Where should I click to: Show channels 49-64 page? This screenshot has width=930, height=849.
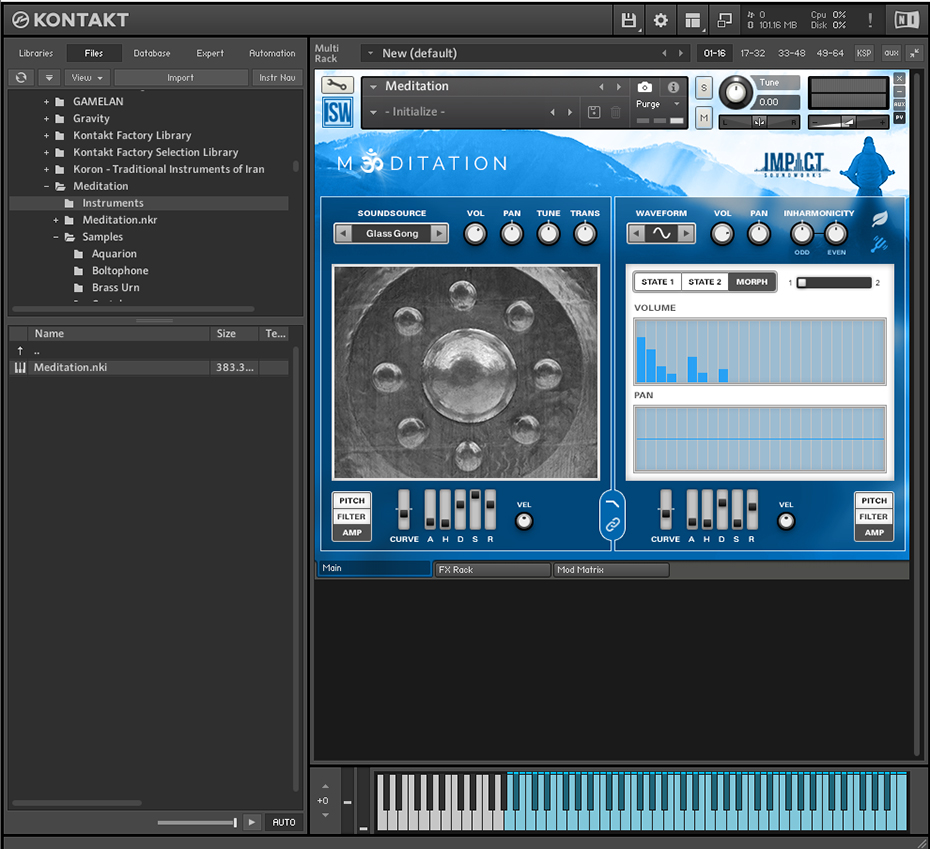click(x=830, y=53)
